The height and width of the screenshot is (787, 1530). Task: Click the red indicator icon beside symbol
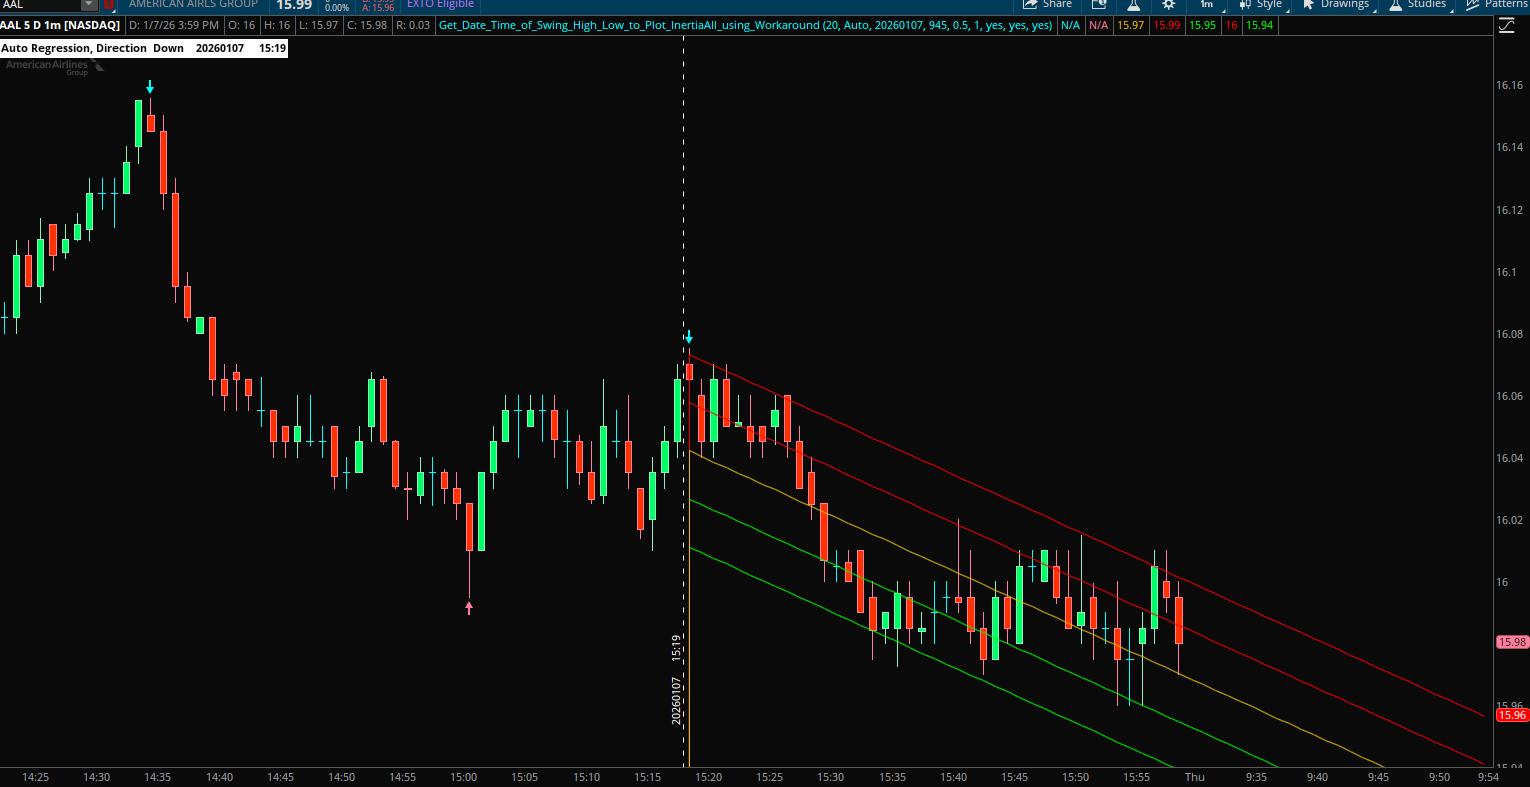(x=108, y=5)
